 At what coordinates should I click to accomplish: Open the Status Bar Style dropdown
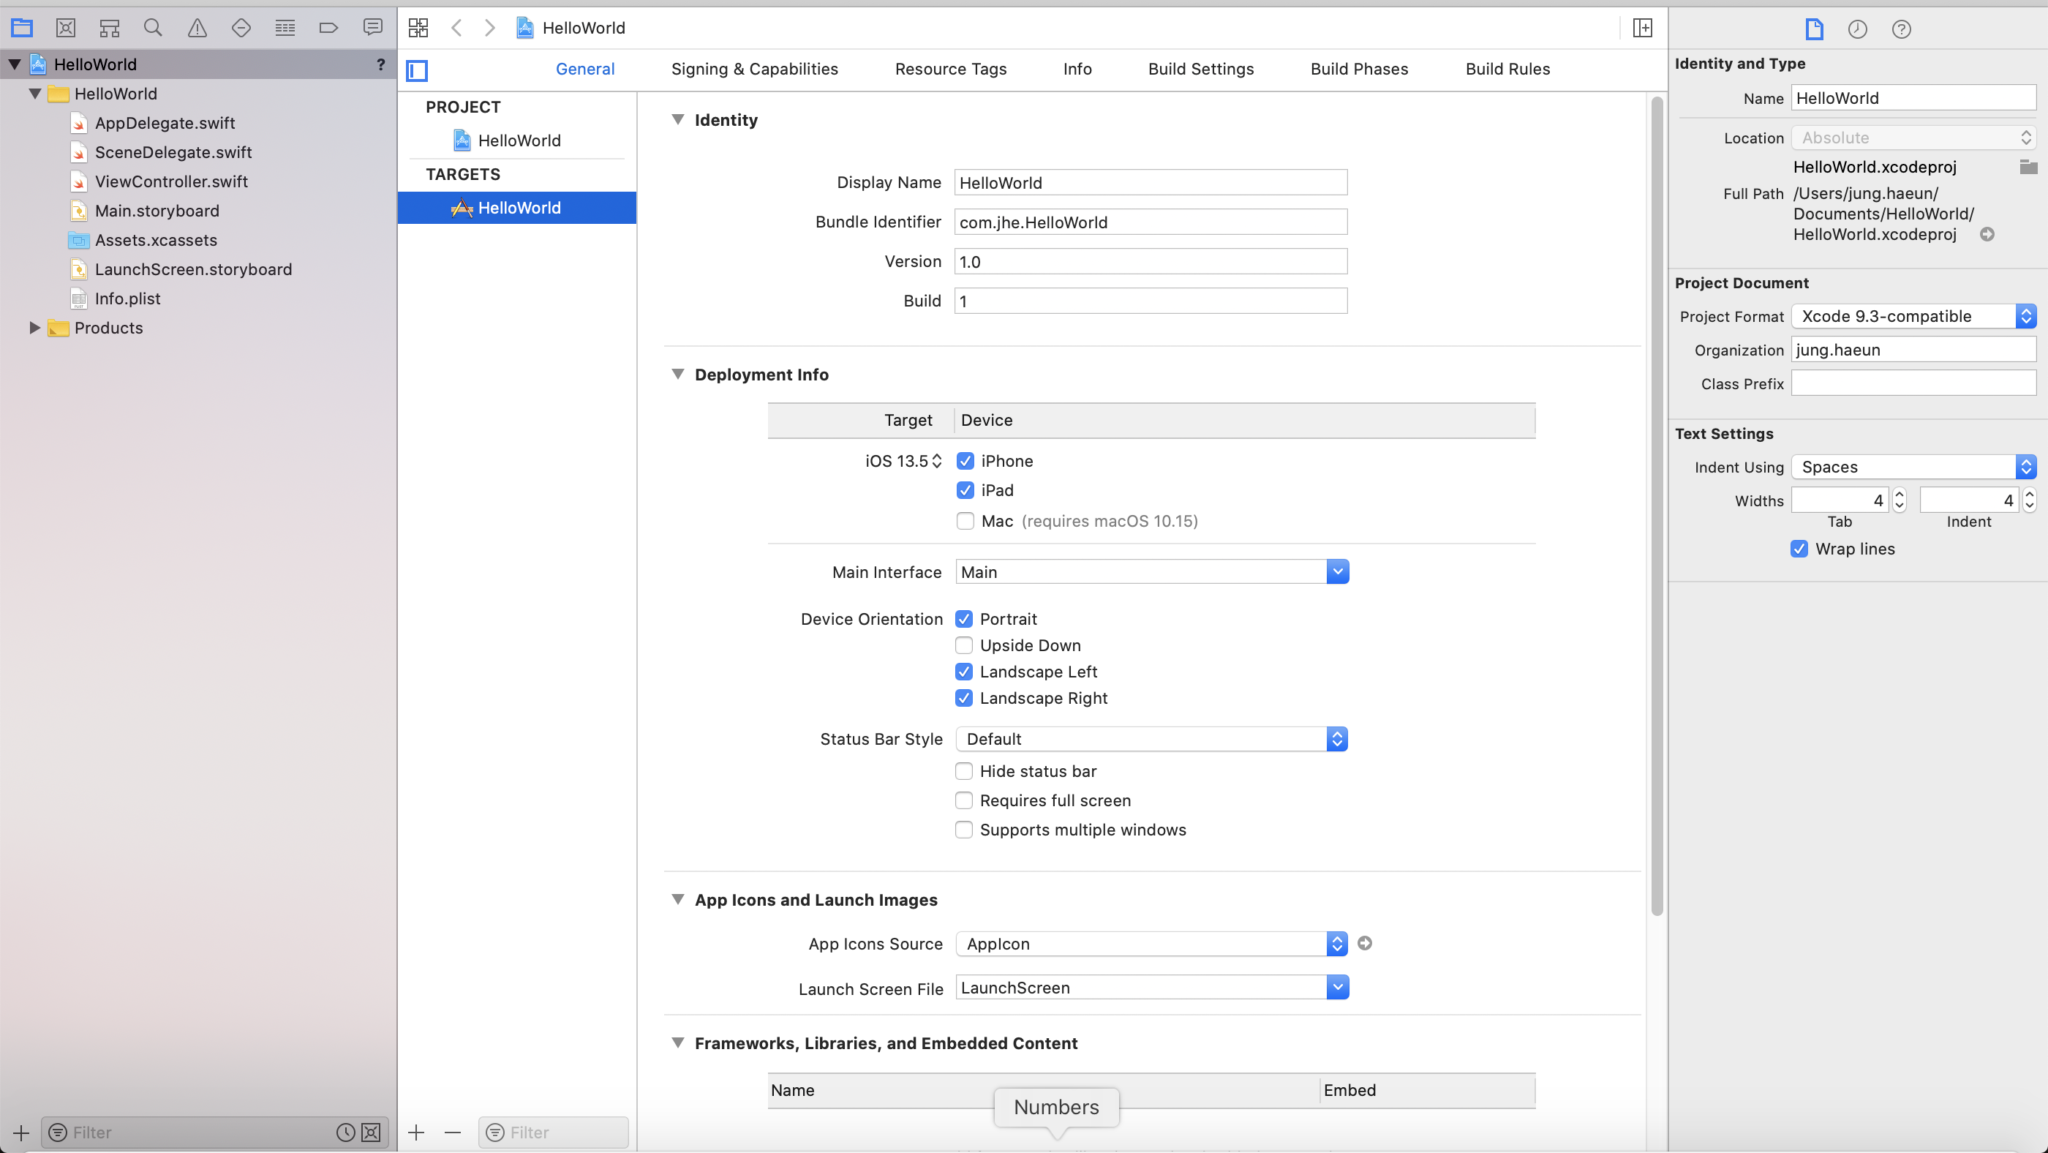pos(1337,738)
